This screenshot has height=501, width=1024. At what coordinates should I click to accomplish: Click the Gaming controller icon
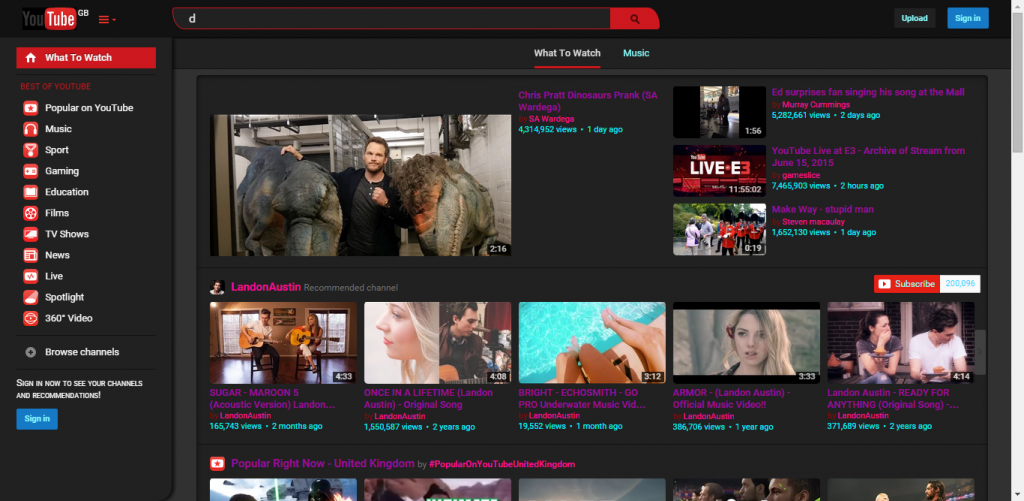tap(30, 171)
